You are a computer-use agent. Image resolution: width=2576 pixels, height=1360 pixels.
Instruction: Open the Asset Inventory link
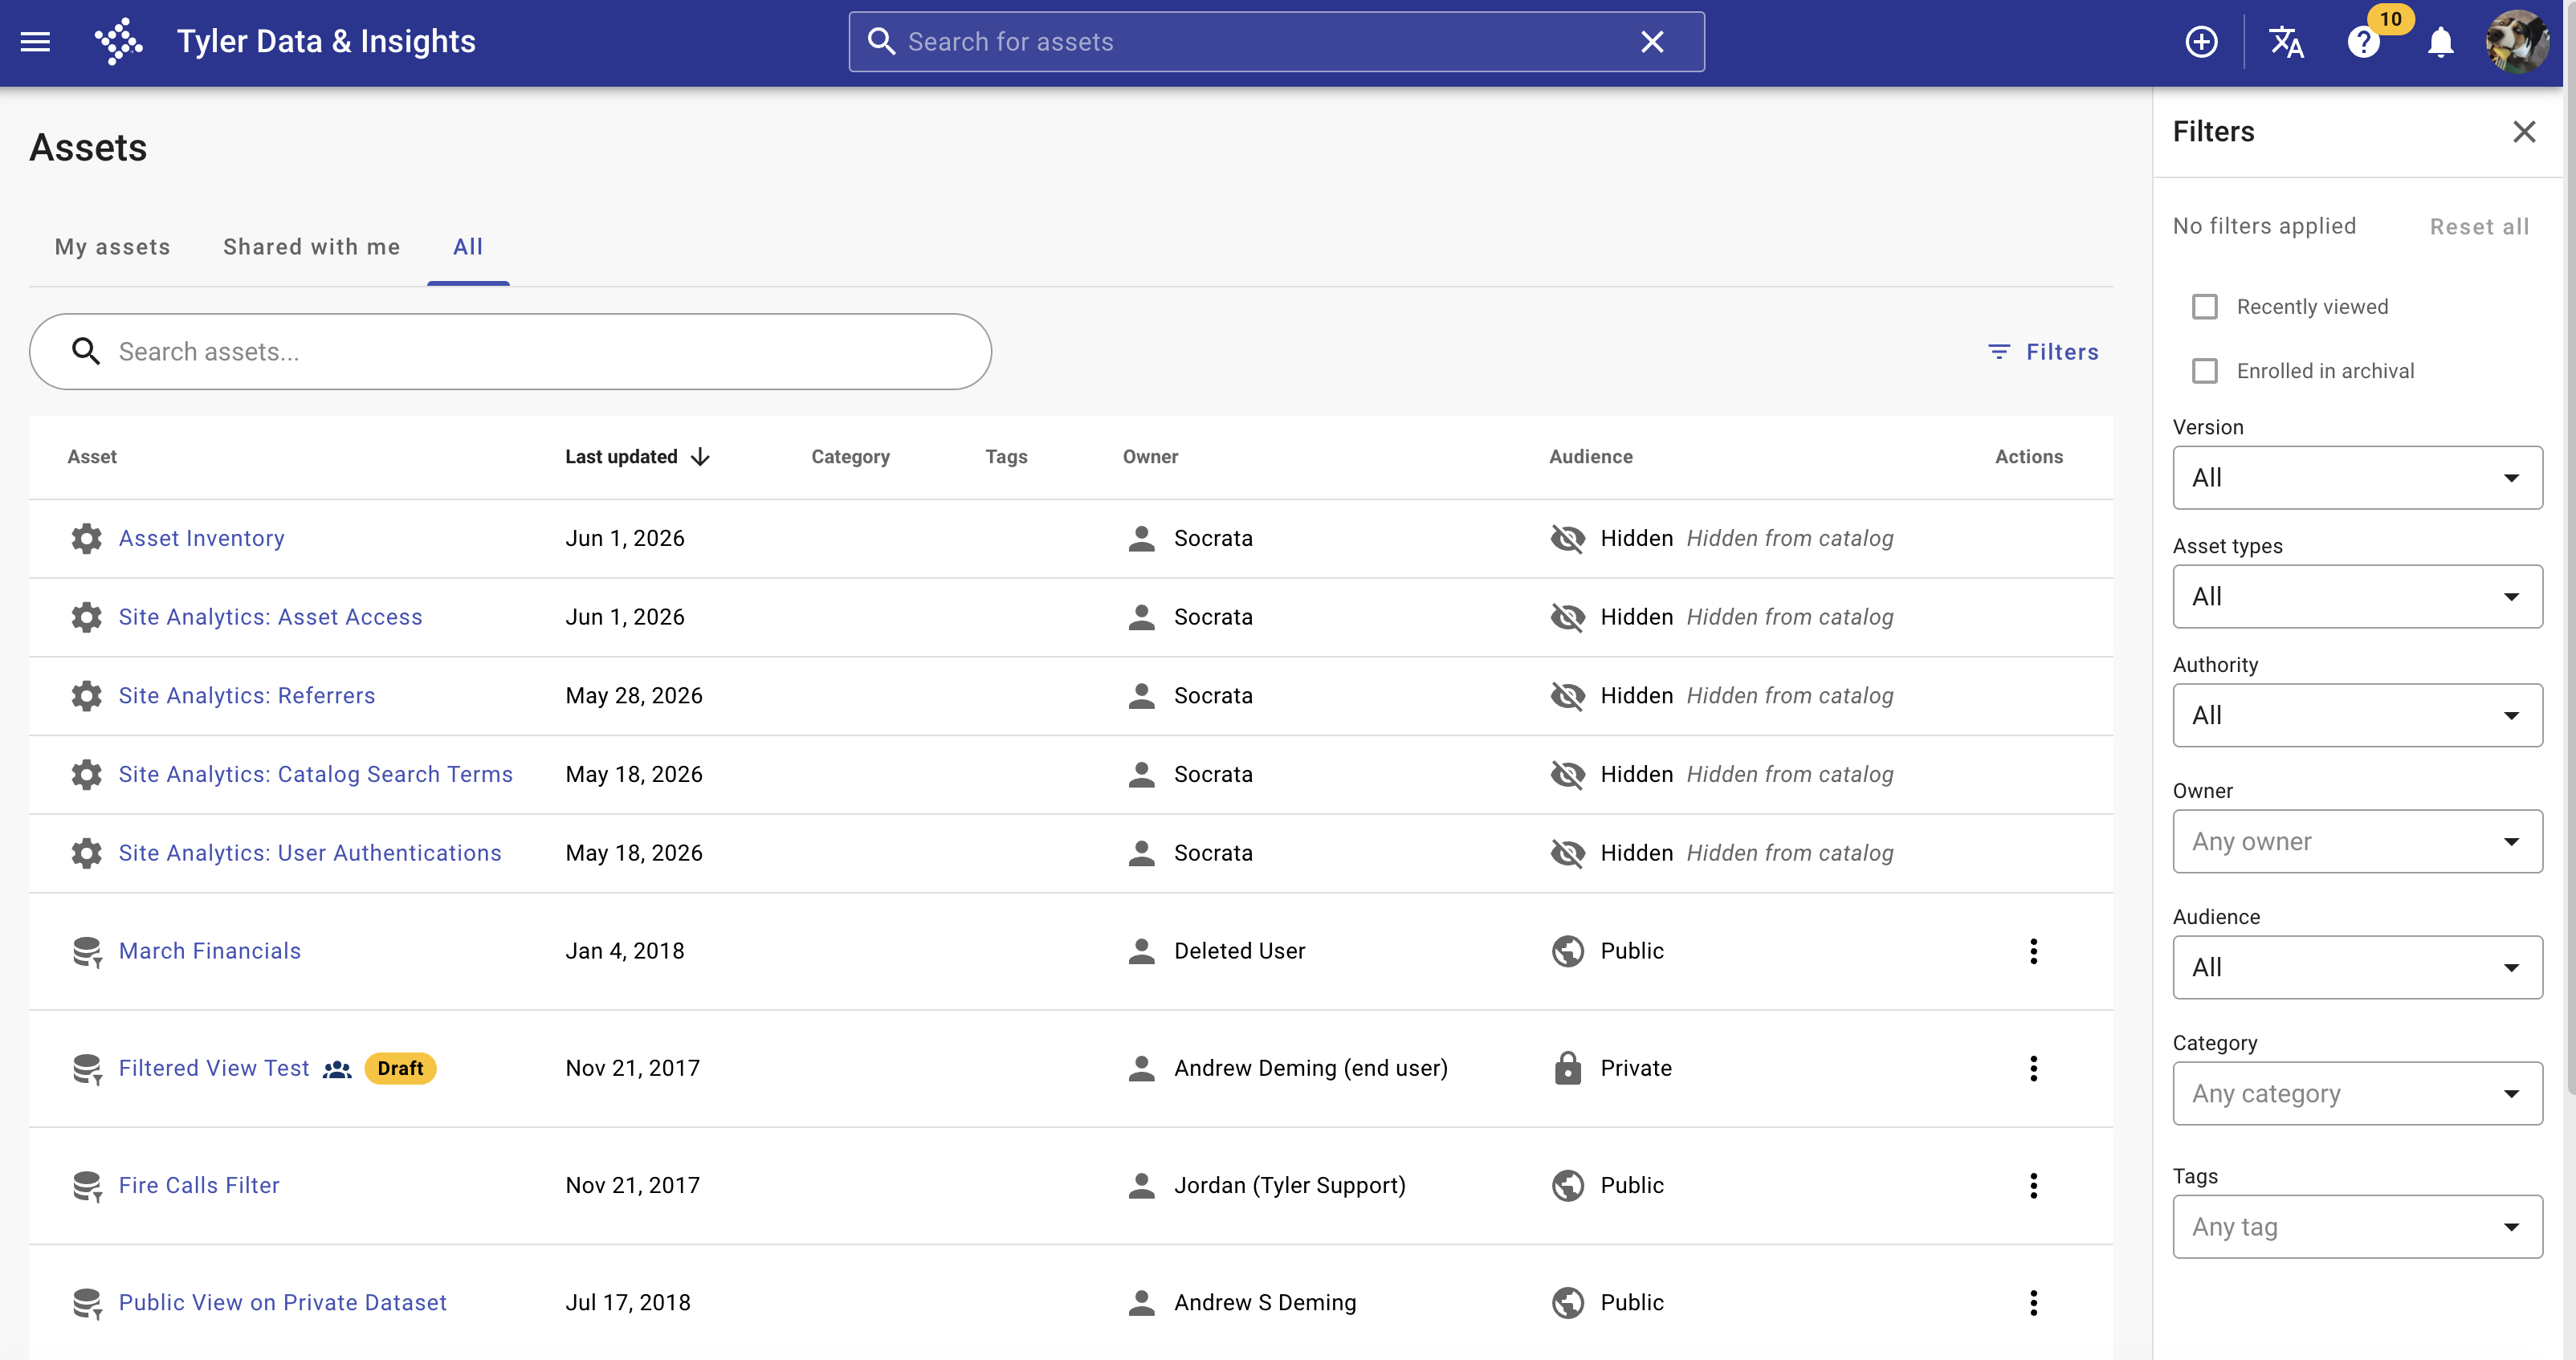[x=202, y=538]
